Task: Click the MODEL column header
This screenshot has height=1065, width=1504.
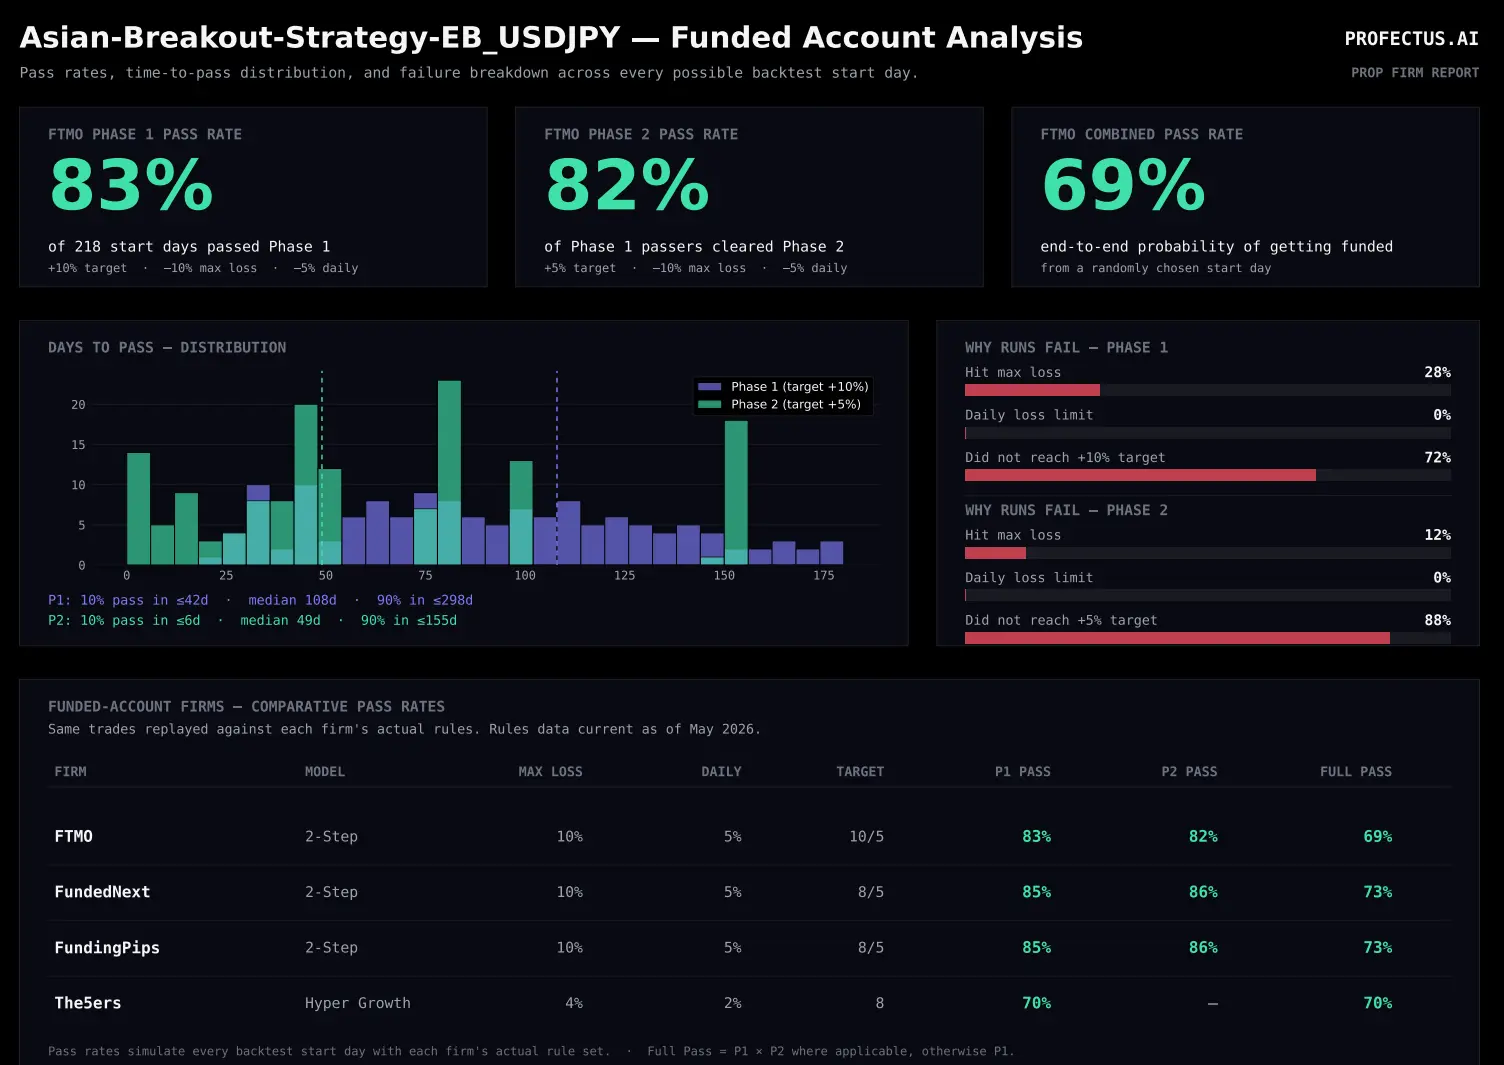Action: pyautogui.click(x=325, y=772)
